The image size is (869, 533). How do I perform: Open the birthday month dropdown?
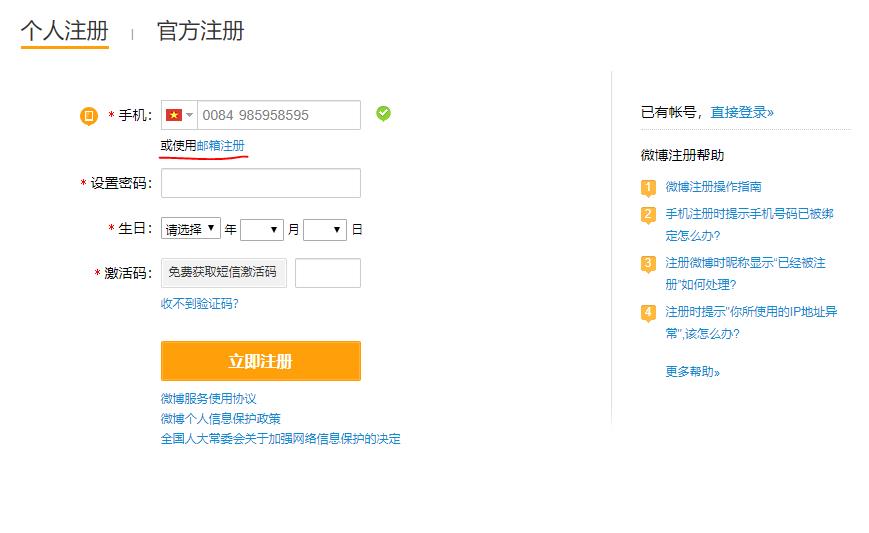pos(262,229)
